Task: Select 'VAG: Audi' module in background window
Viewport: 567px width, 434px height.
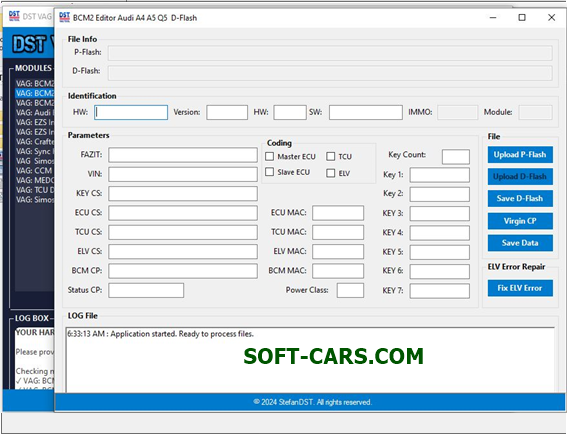Action: tap(34, 112)
